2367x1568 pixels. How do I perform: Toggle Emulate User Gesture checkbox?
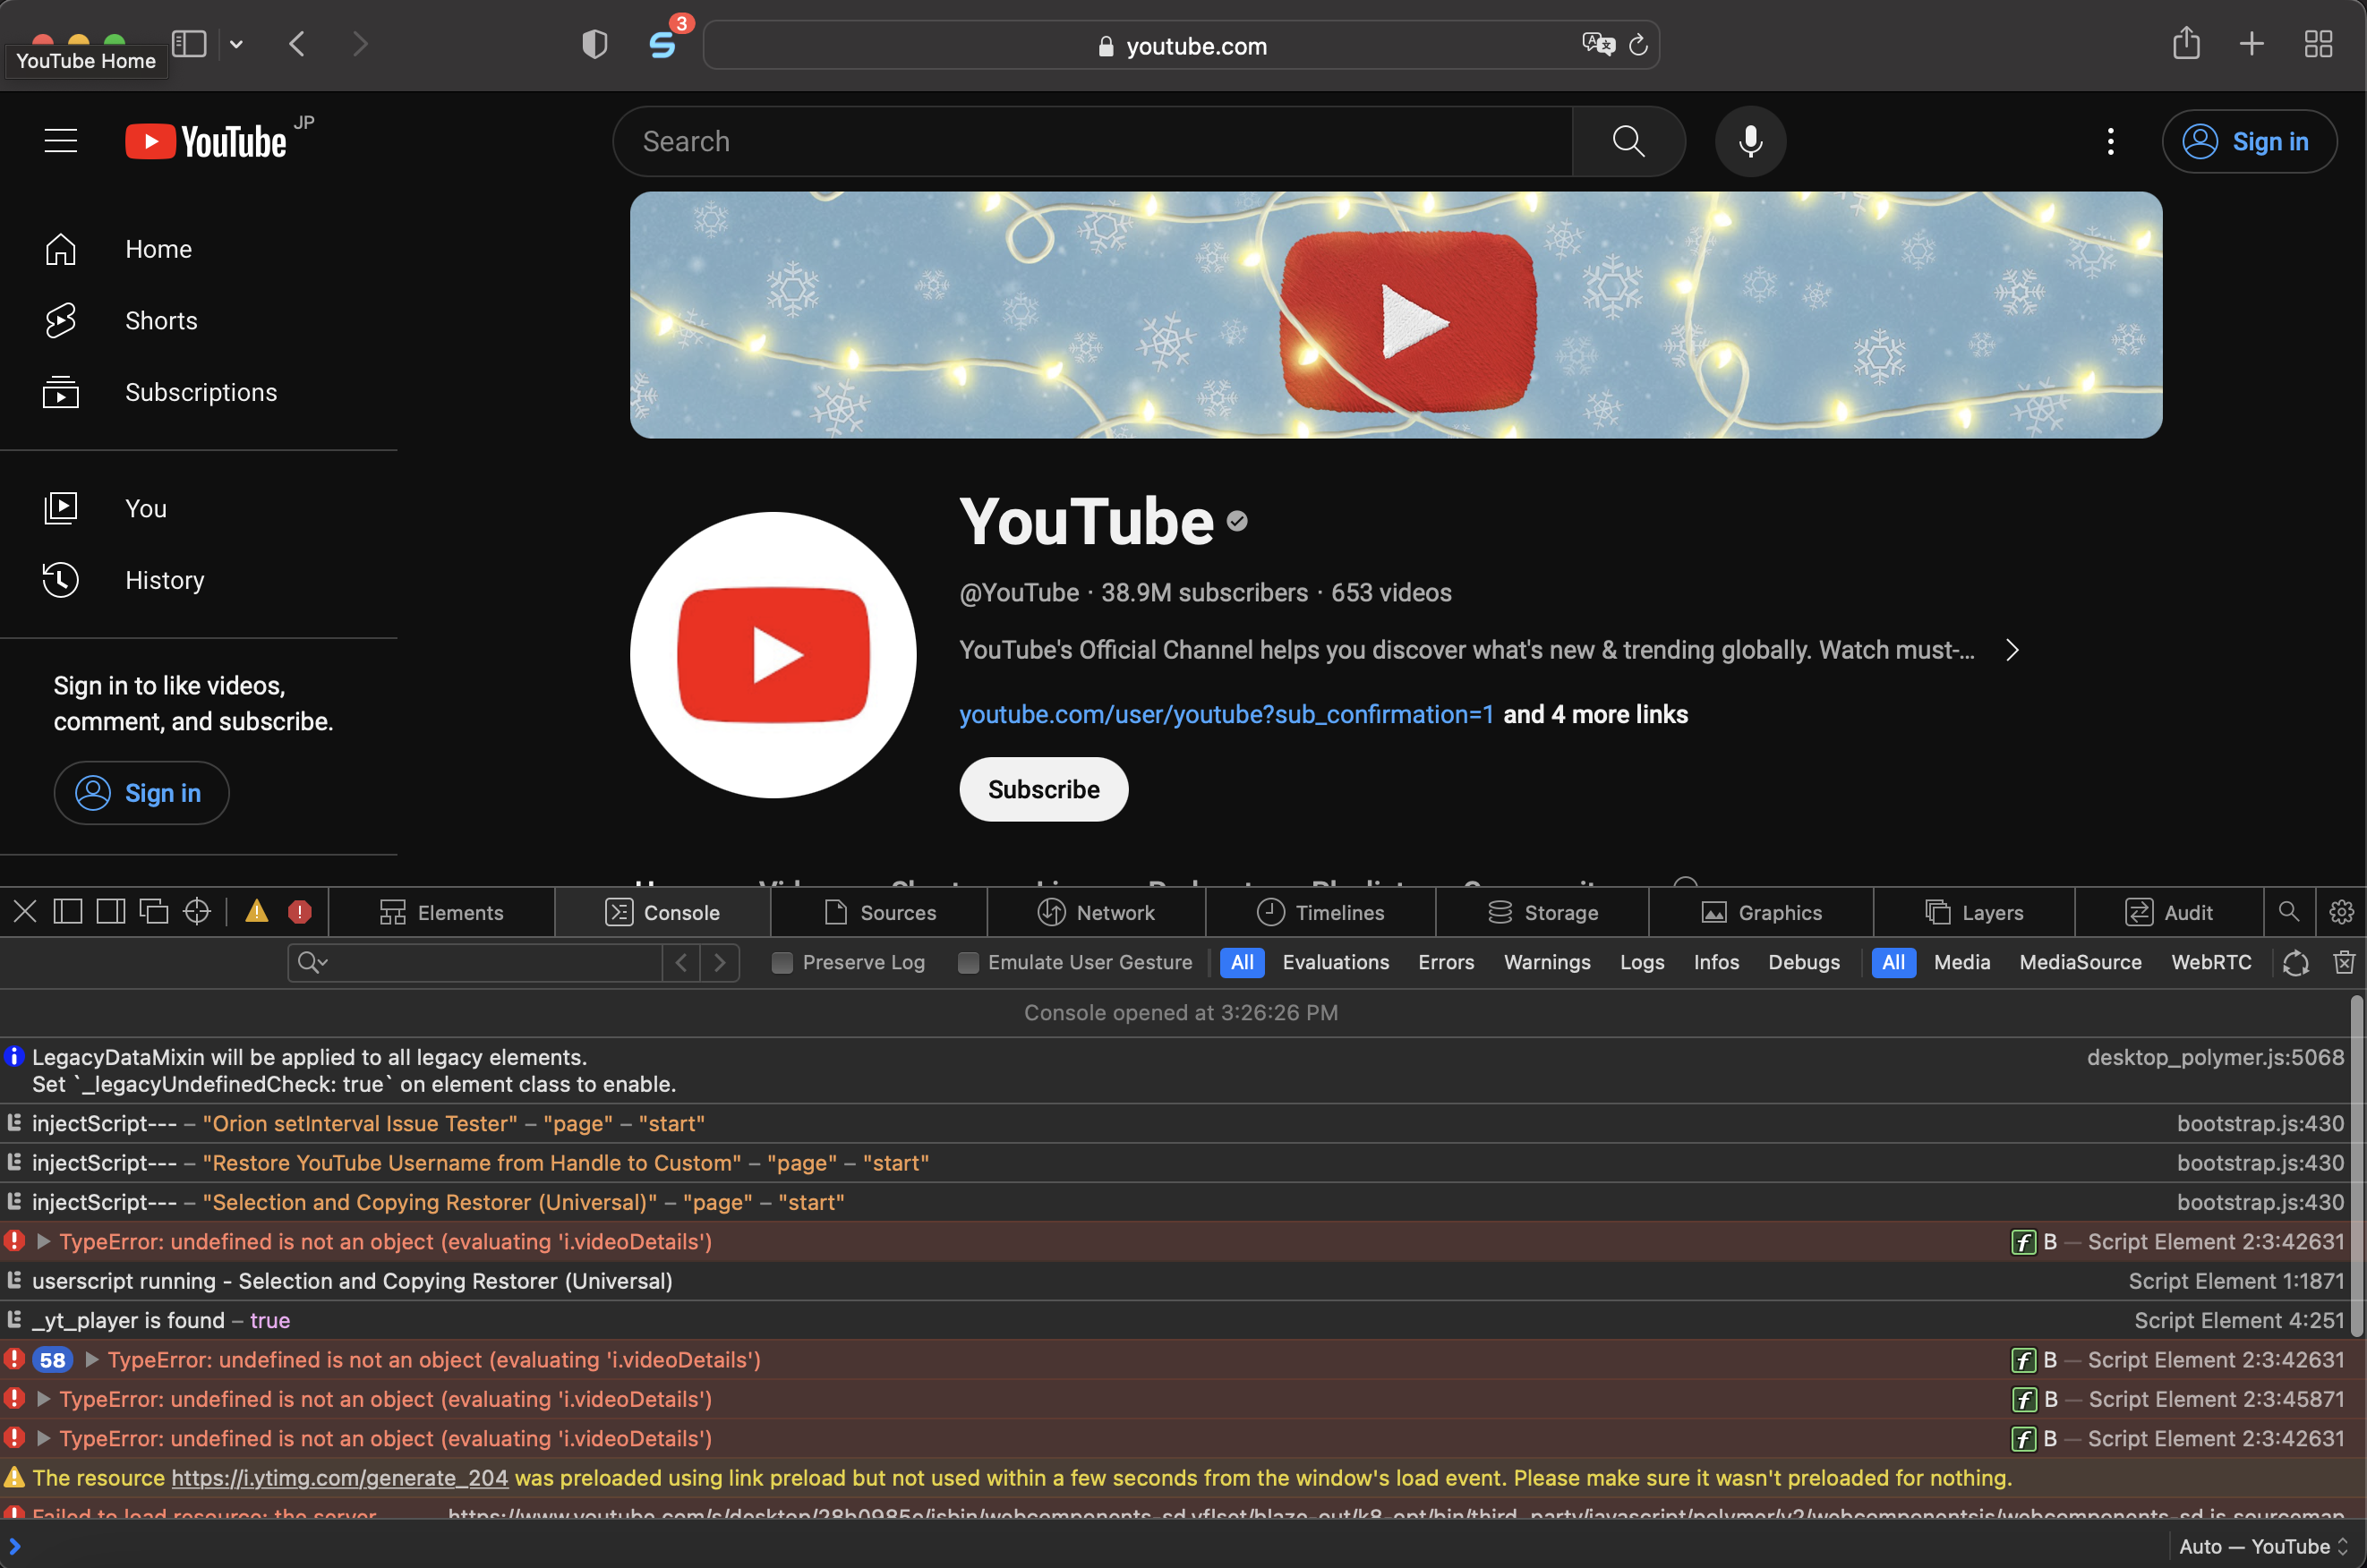point(967,963)
